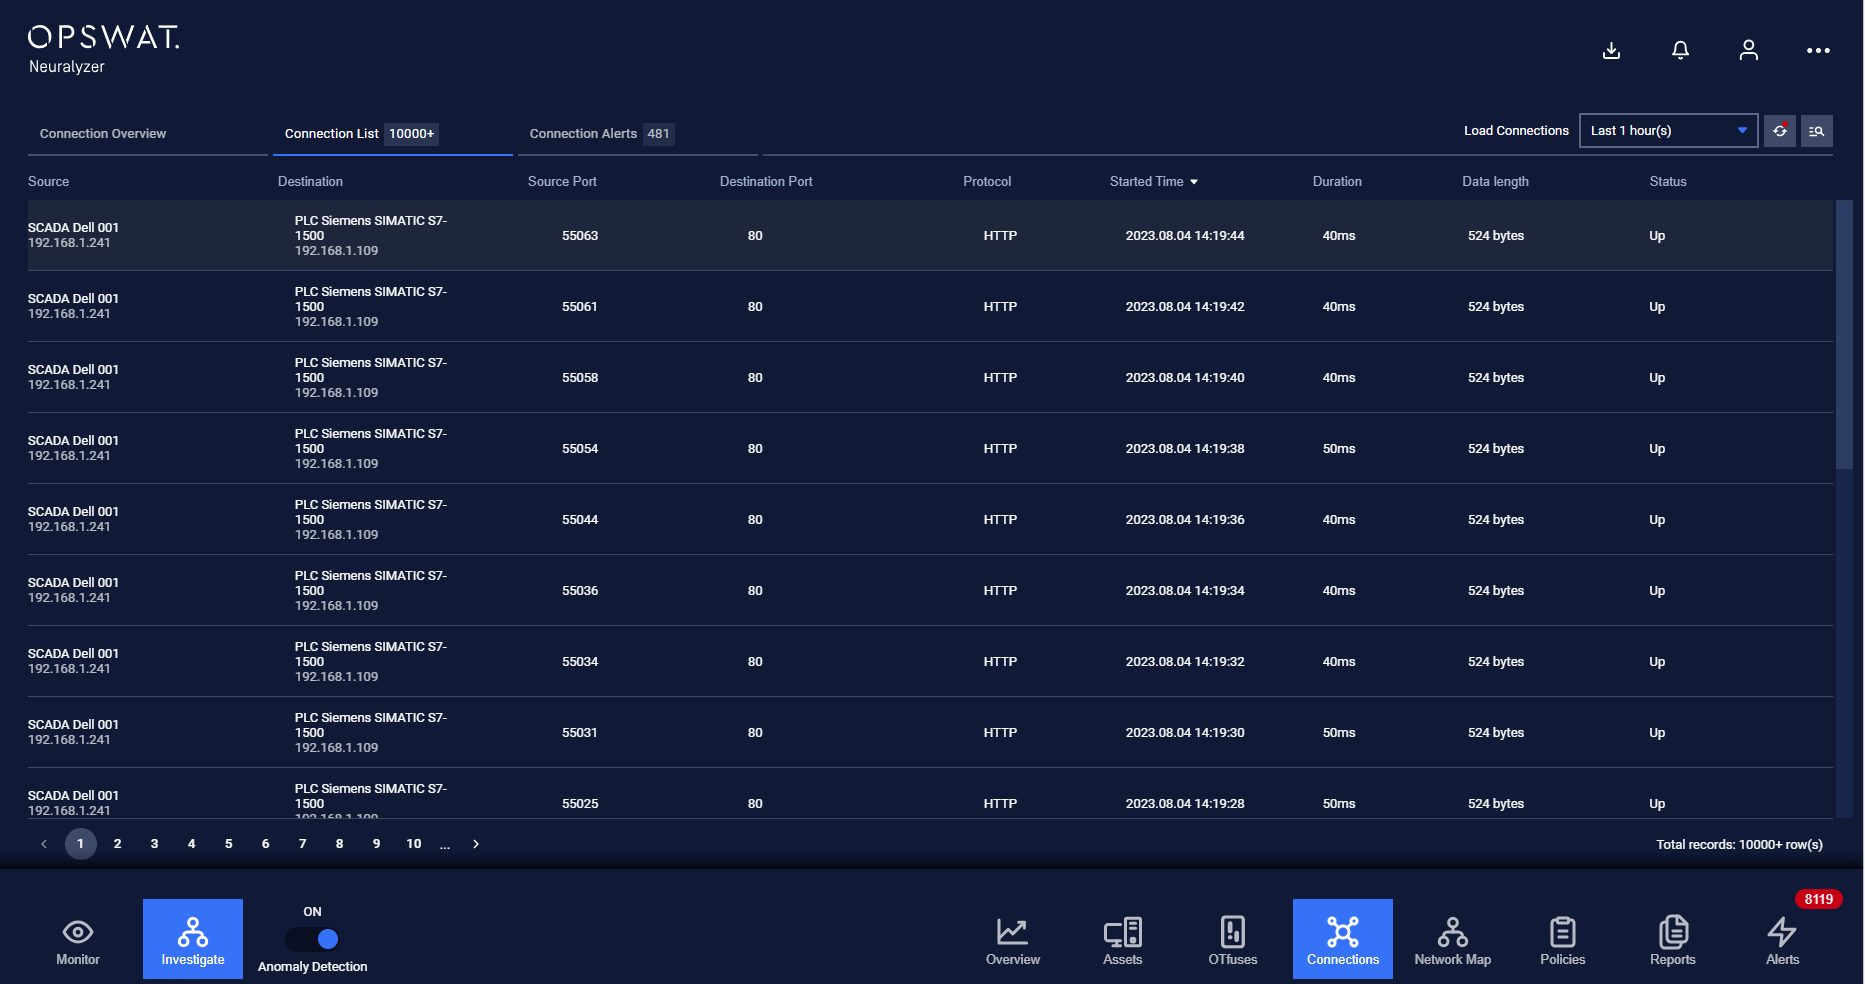Select row with source port 55044
1865x984 pixels.
point(930,519)
